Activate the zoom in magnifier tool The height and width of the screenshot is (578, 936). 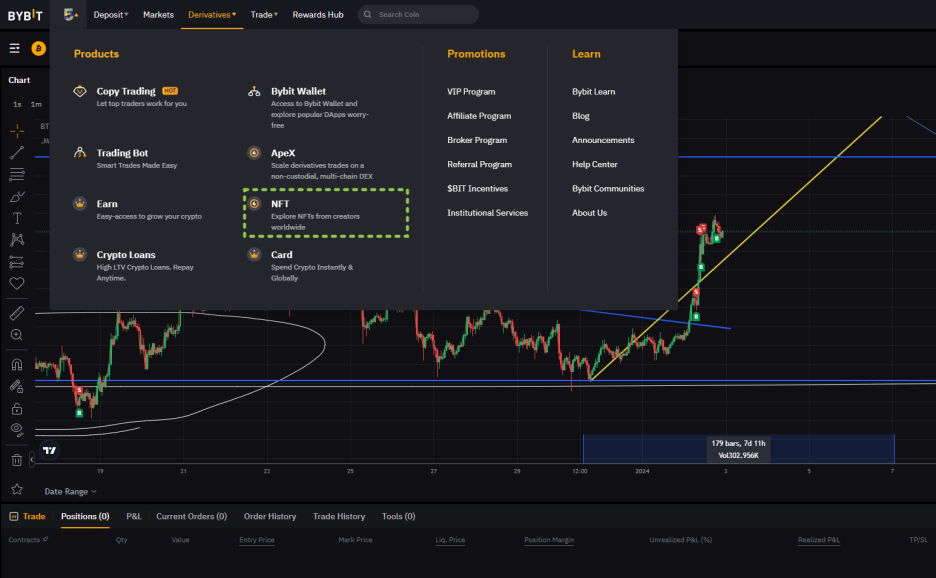[17, 335]
